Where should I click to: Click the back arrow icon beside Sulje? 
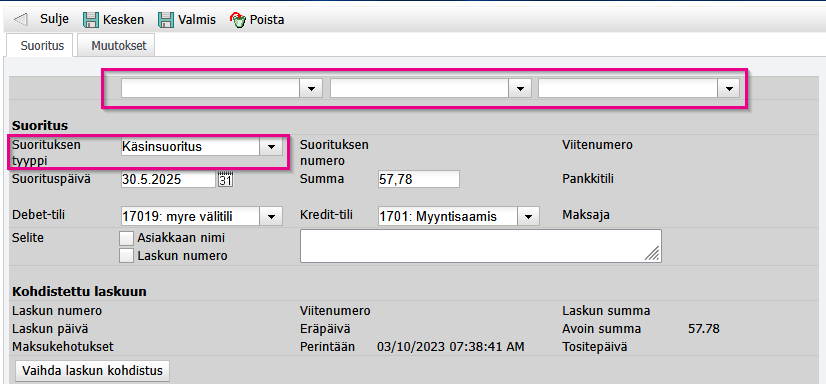pos(20,20)
